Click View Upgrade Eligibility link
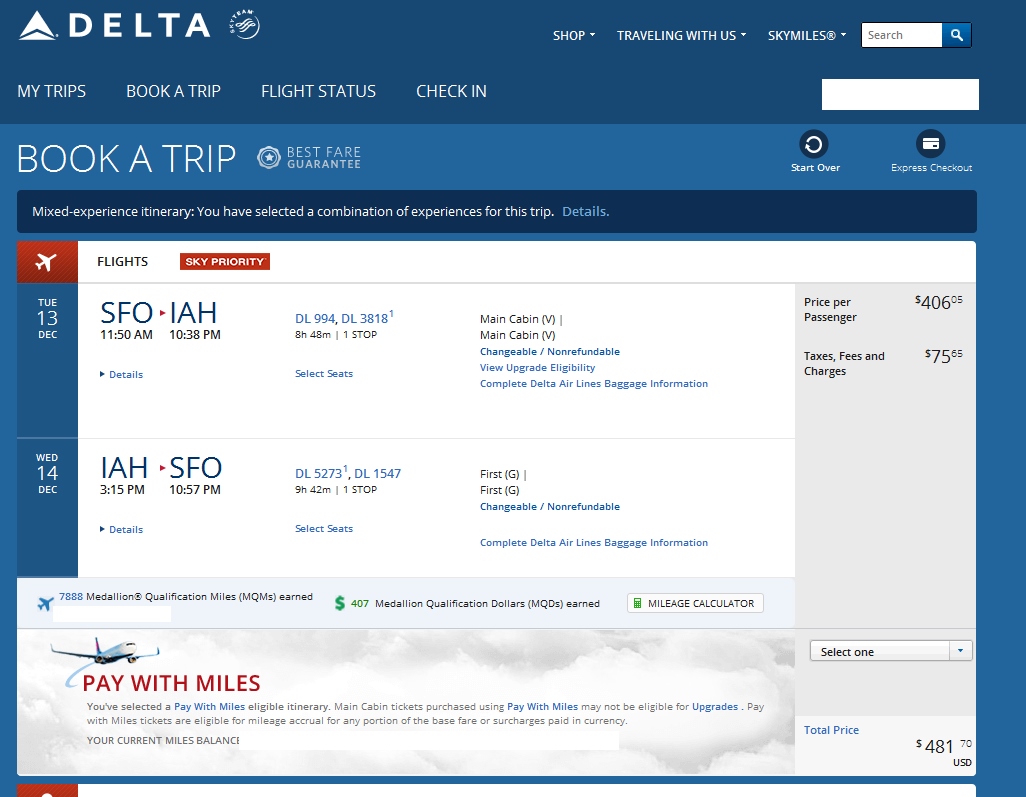Screen dimensions: 1026x797 [x=537, y=368]
